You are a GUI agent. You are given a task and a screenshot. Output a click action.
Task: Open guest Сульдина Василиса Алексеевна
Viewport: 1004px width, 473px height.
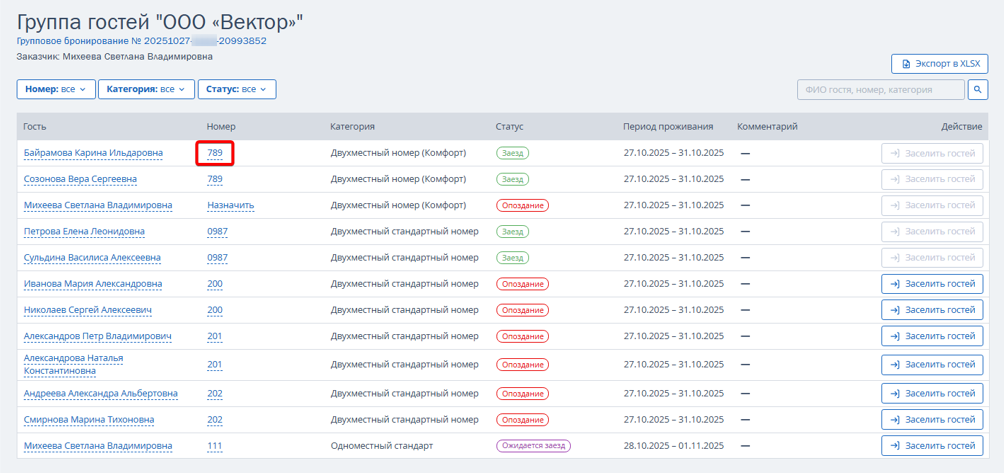click(x=92, y=257)
